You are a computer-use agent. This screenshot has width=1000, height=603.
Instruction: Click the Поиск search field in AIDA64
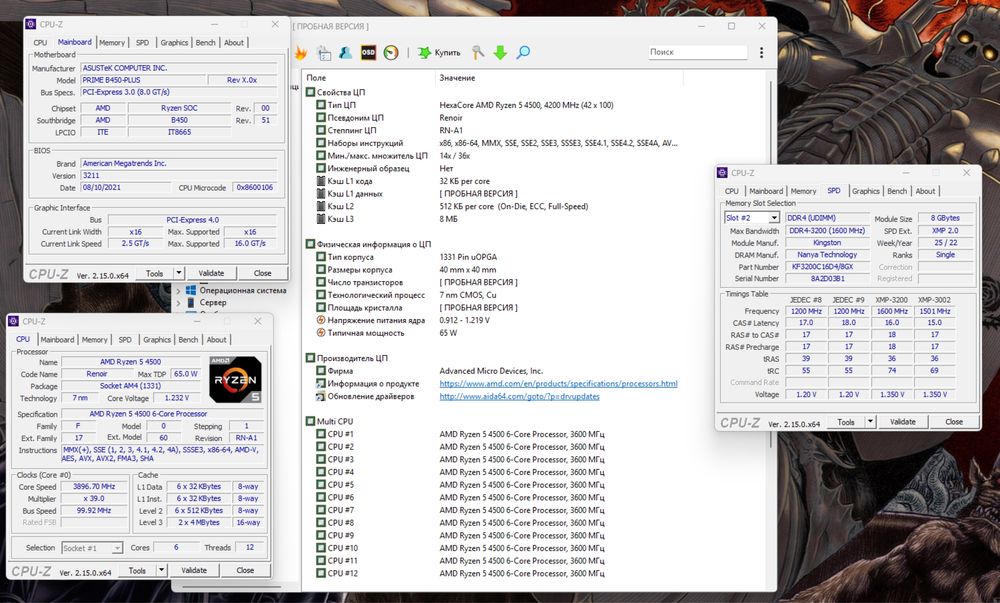(x=697, y=52)
